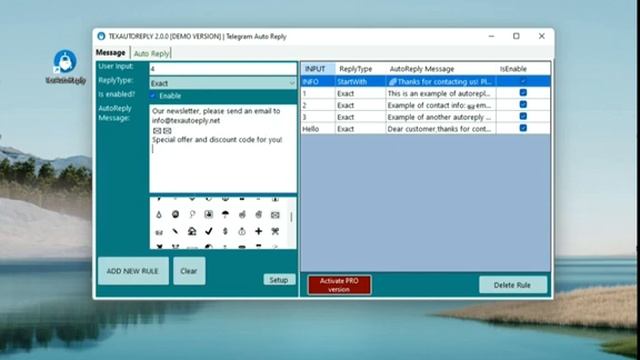Switch to the Message tab
Screen dimensions: 640x360
[x=111, y=53]
